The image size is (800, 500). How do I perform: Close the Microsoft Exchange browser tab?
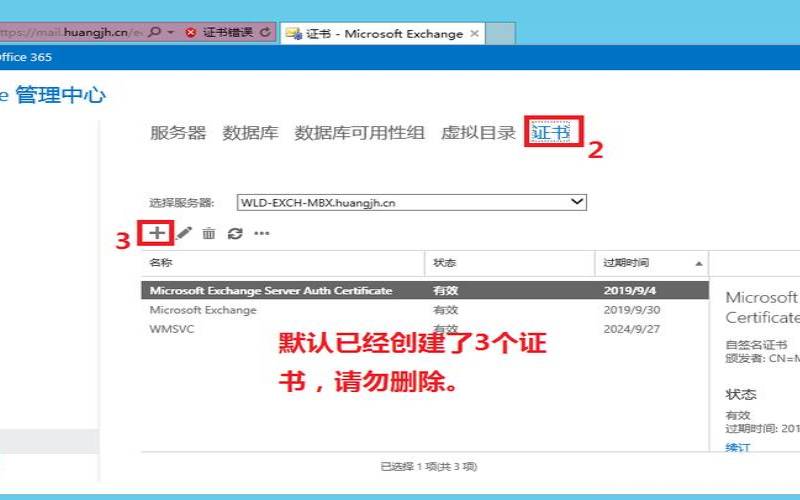click(x=474, y=34)
